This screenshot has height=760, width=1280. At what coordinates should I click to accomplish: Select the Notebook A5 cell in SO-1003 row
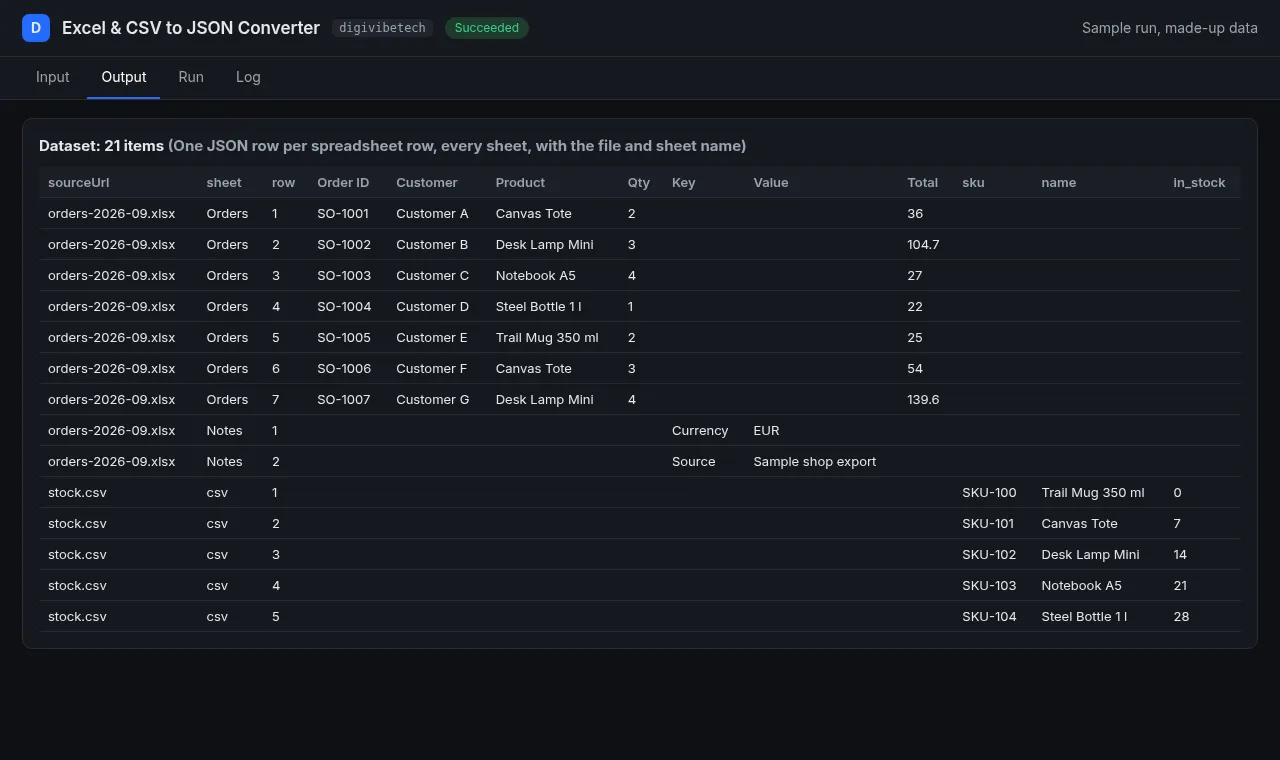pyautogui.click(x=536, y=275)
